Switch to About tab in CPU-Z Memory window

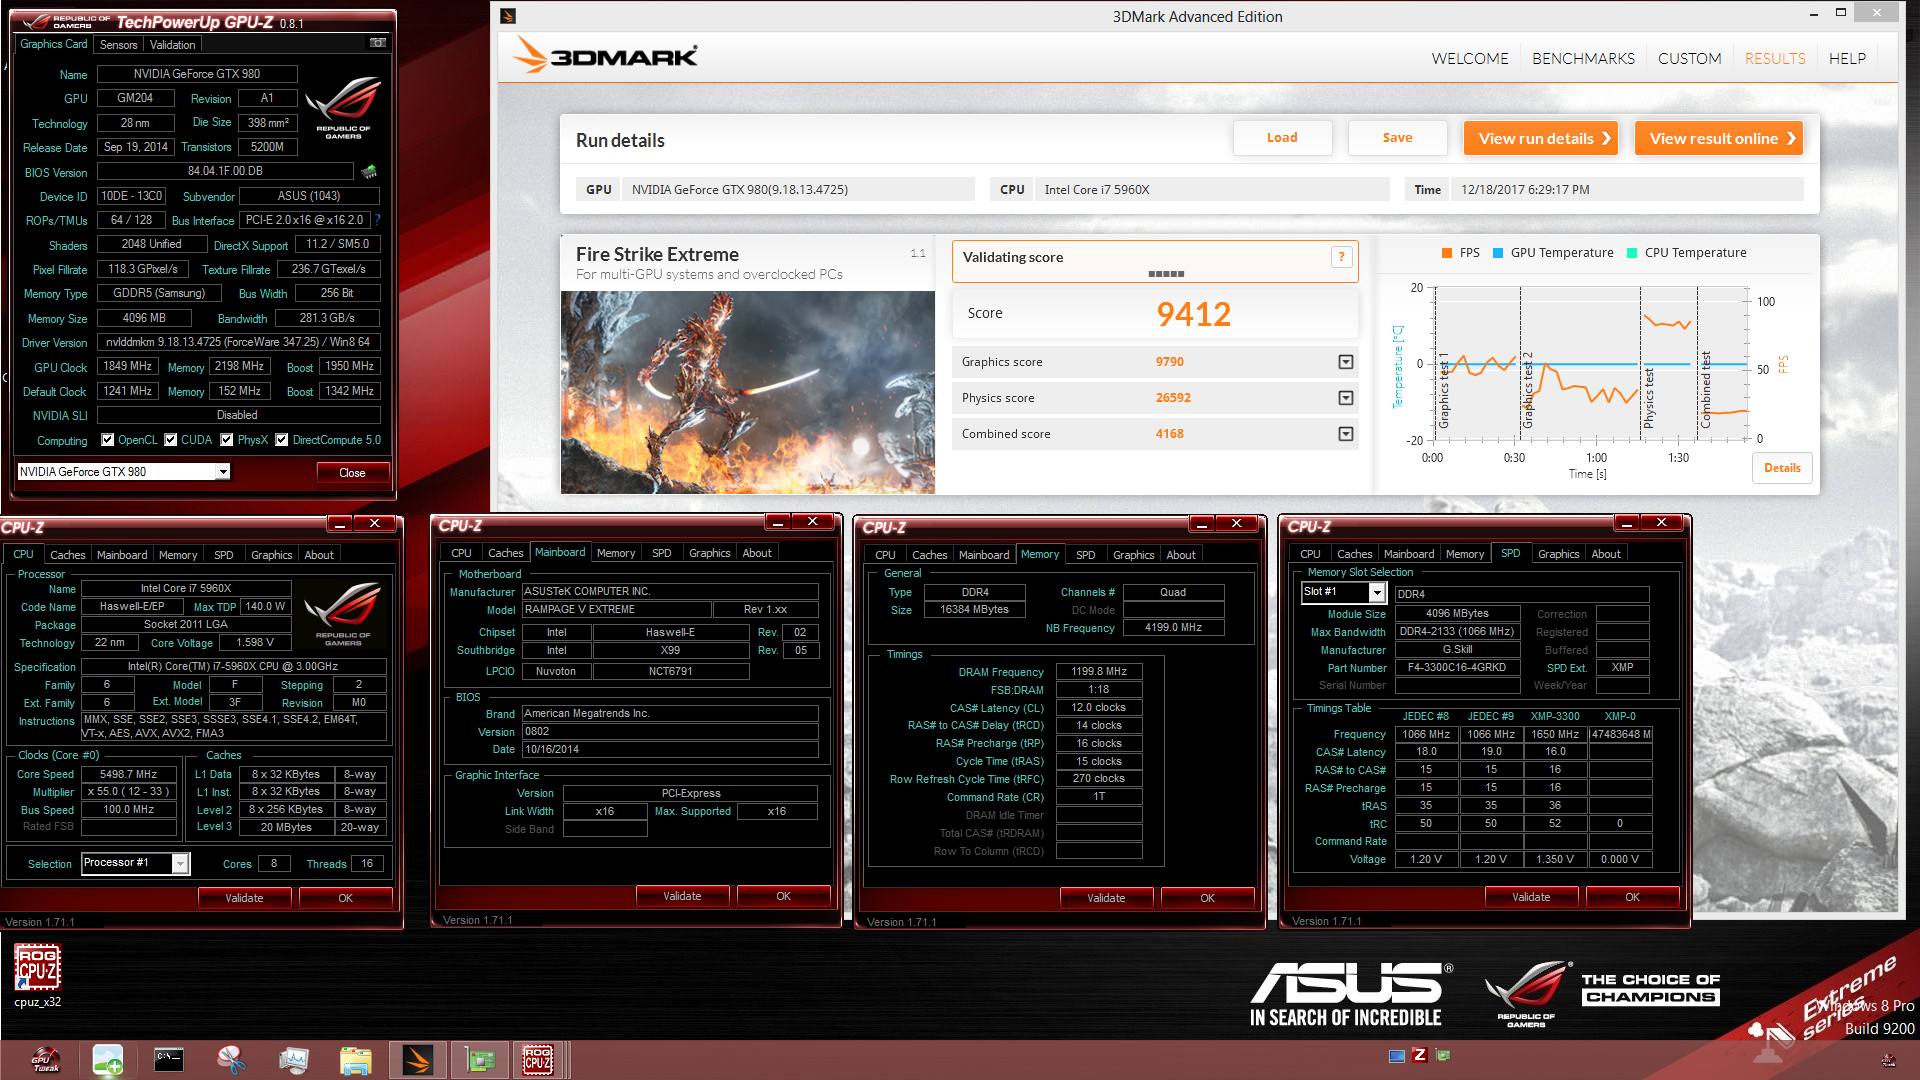click(x=1180, y=555)
